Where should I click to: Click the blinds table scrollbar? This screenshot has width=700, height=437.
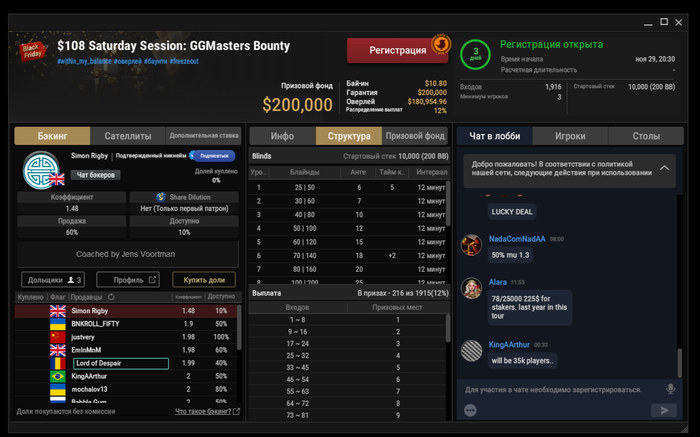click(x=448, y=203)
